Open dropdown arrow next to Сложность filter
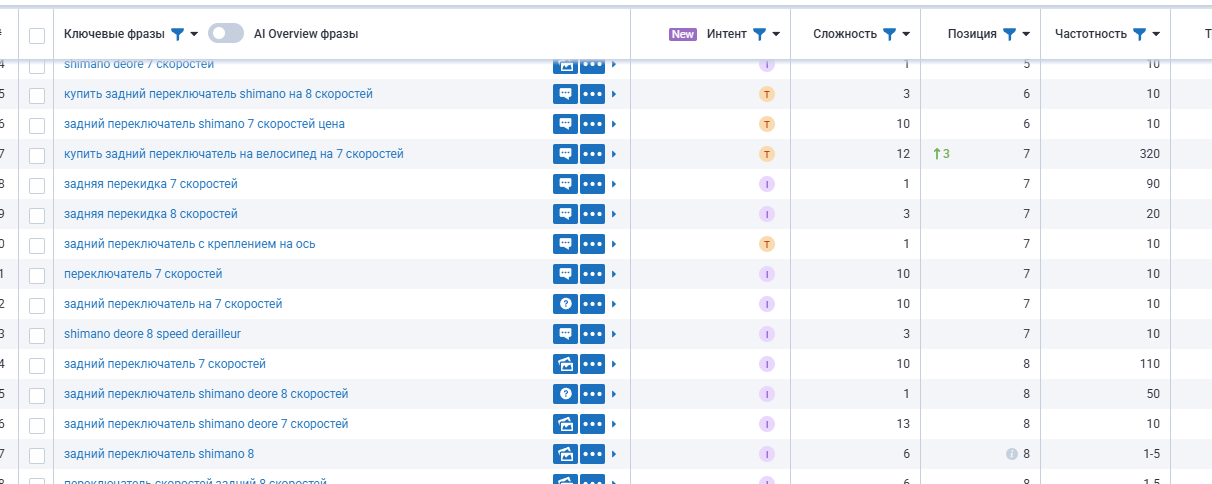The image size is (1212, 484). click(x=906, y=34)
